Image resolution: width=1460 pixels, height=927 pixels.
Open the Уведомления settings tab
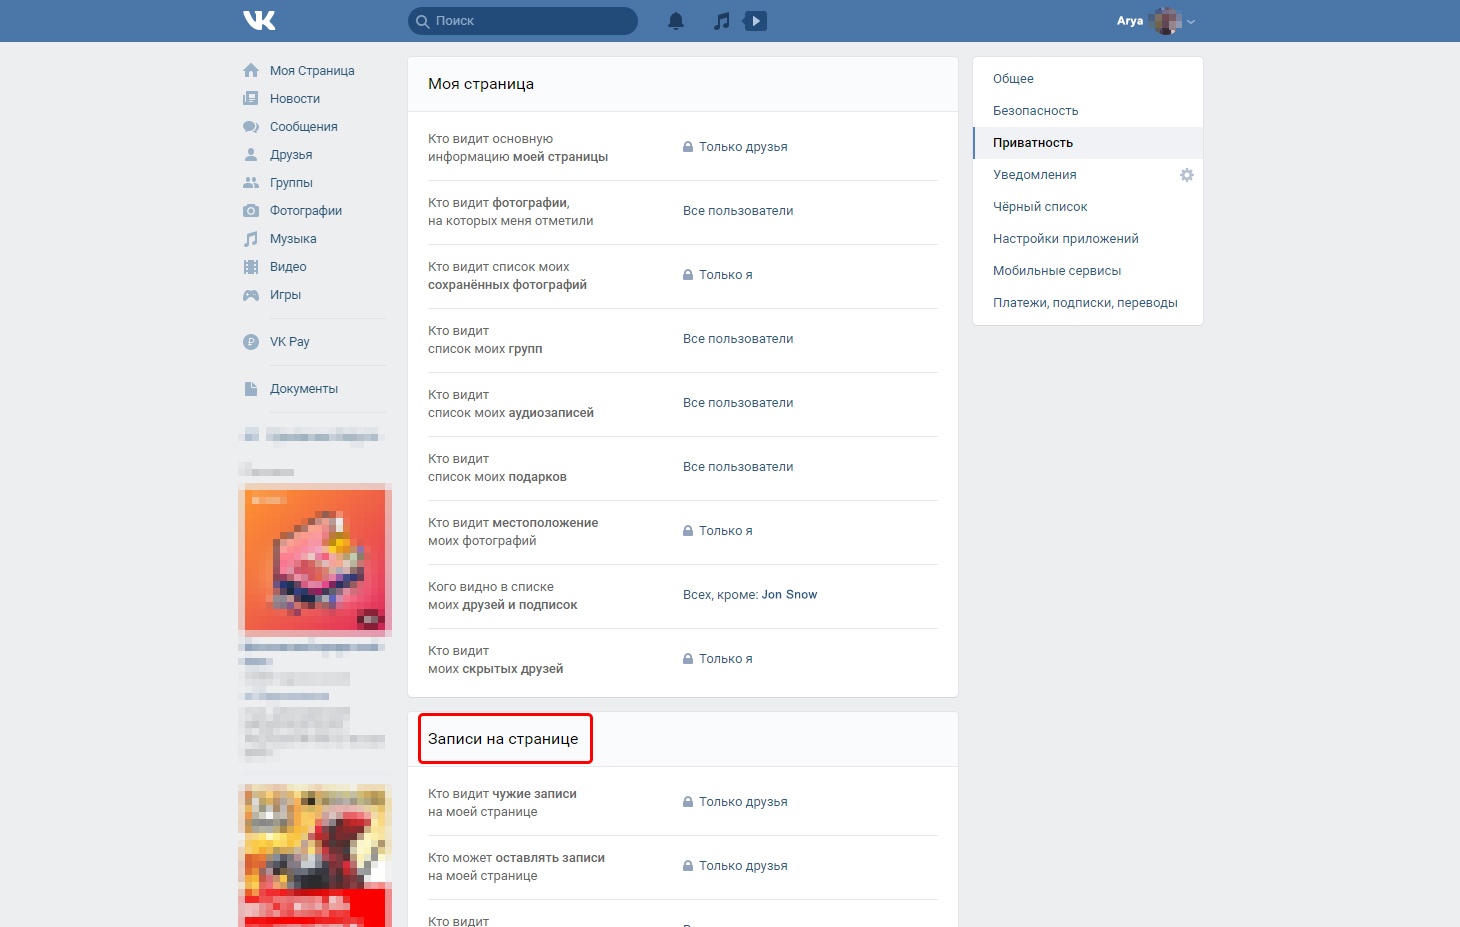[x=1088, y=175]
